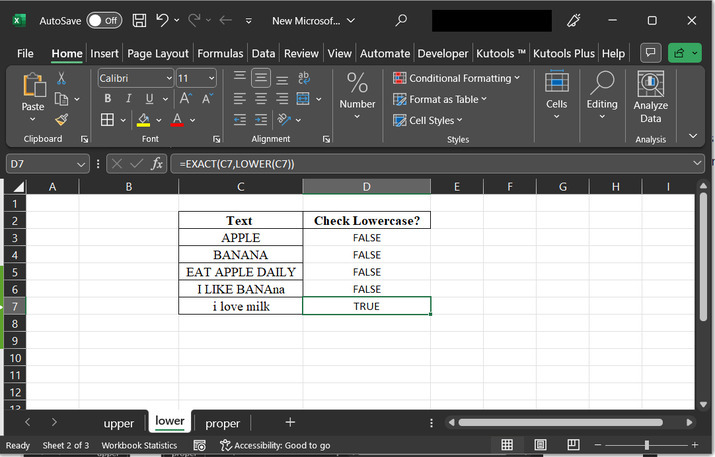Click Accessibility: Good to go status
The width and height of the screenshot is (715, 457).
(x=275, y=445)
